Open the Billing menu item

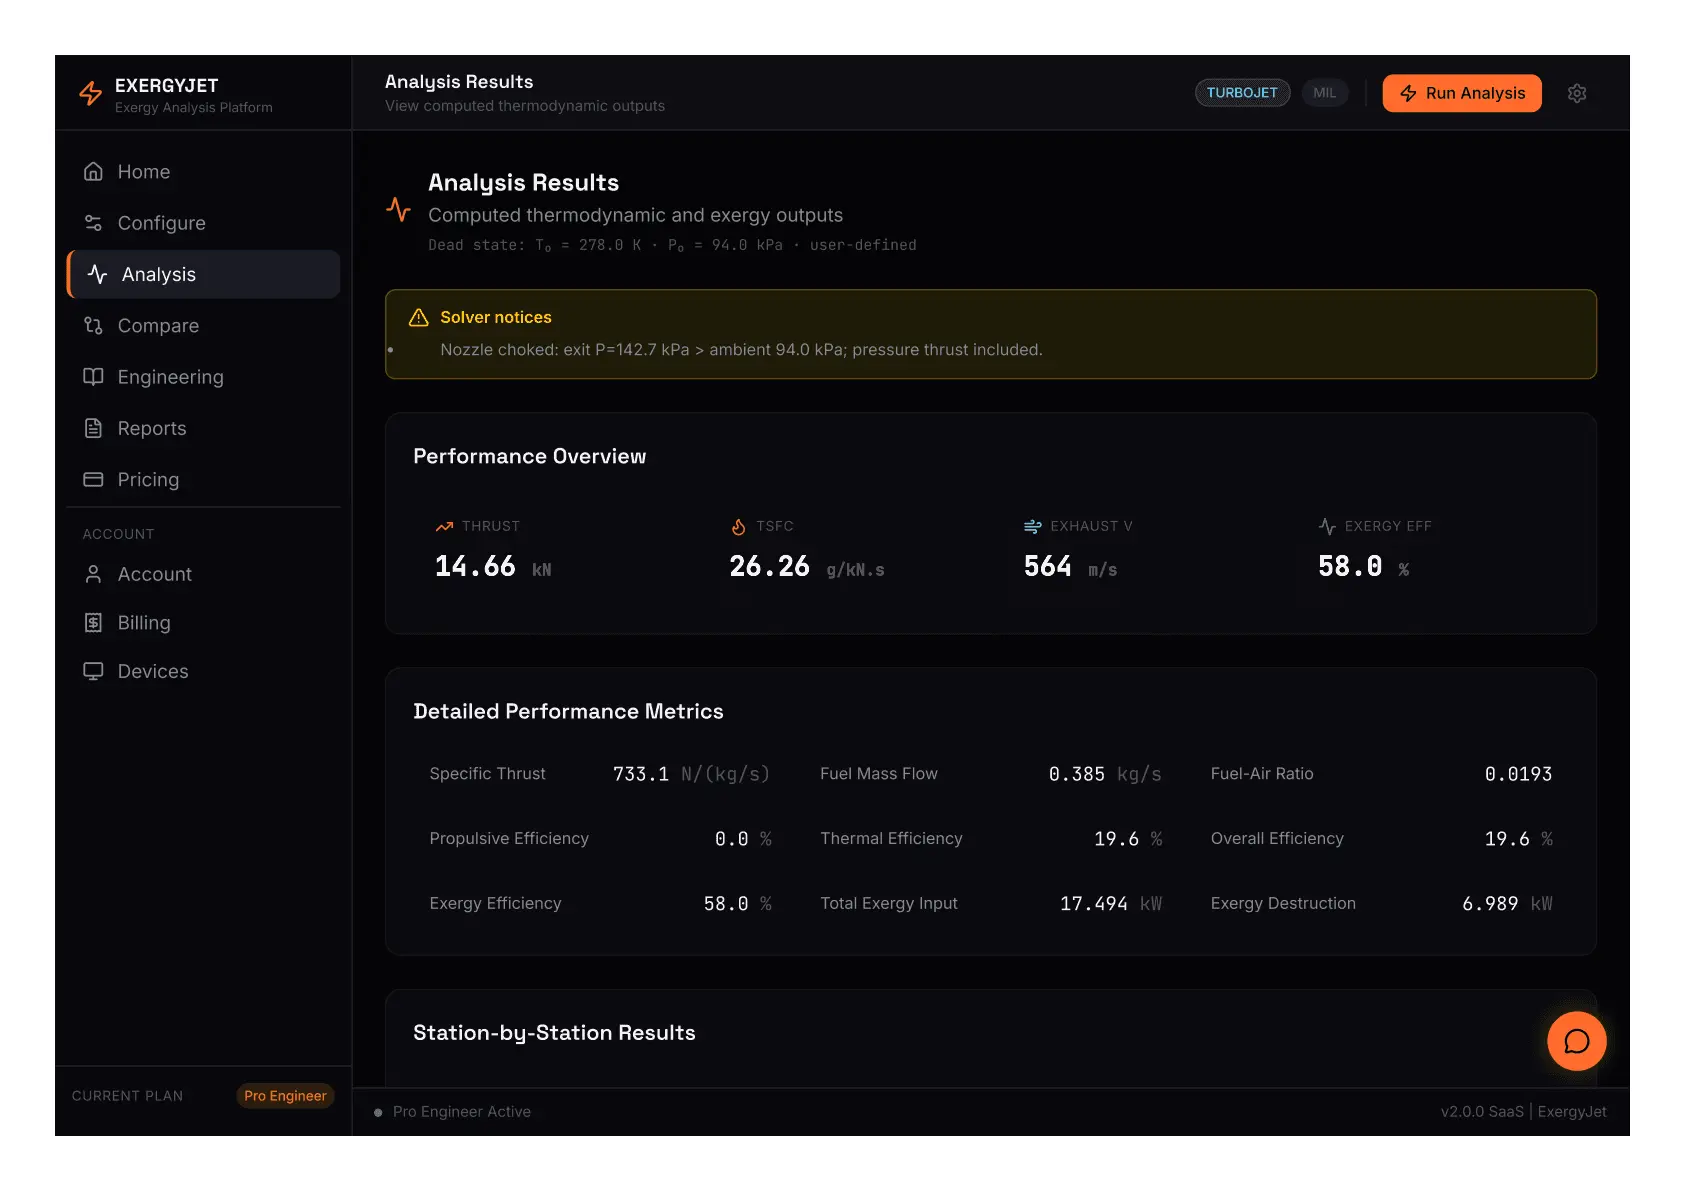pos(203,622)
